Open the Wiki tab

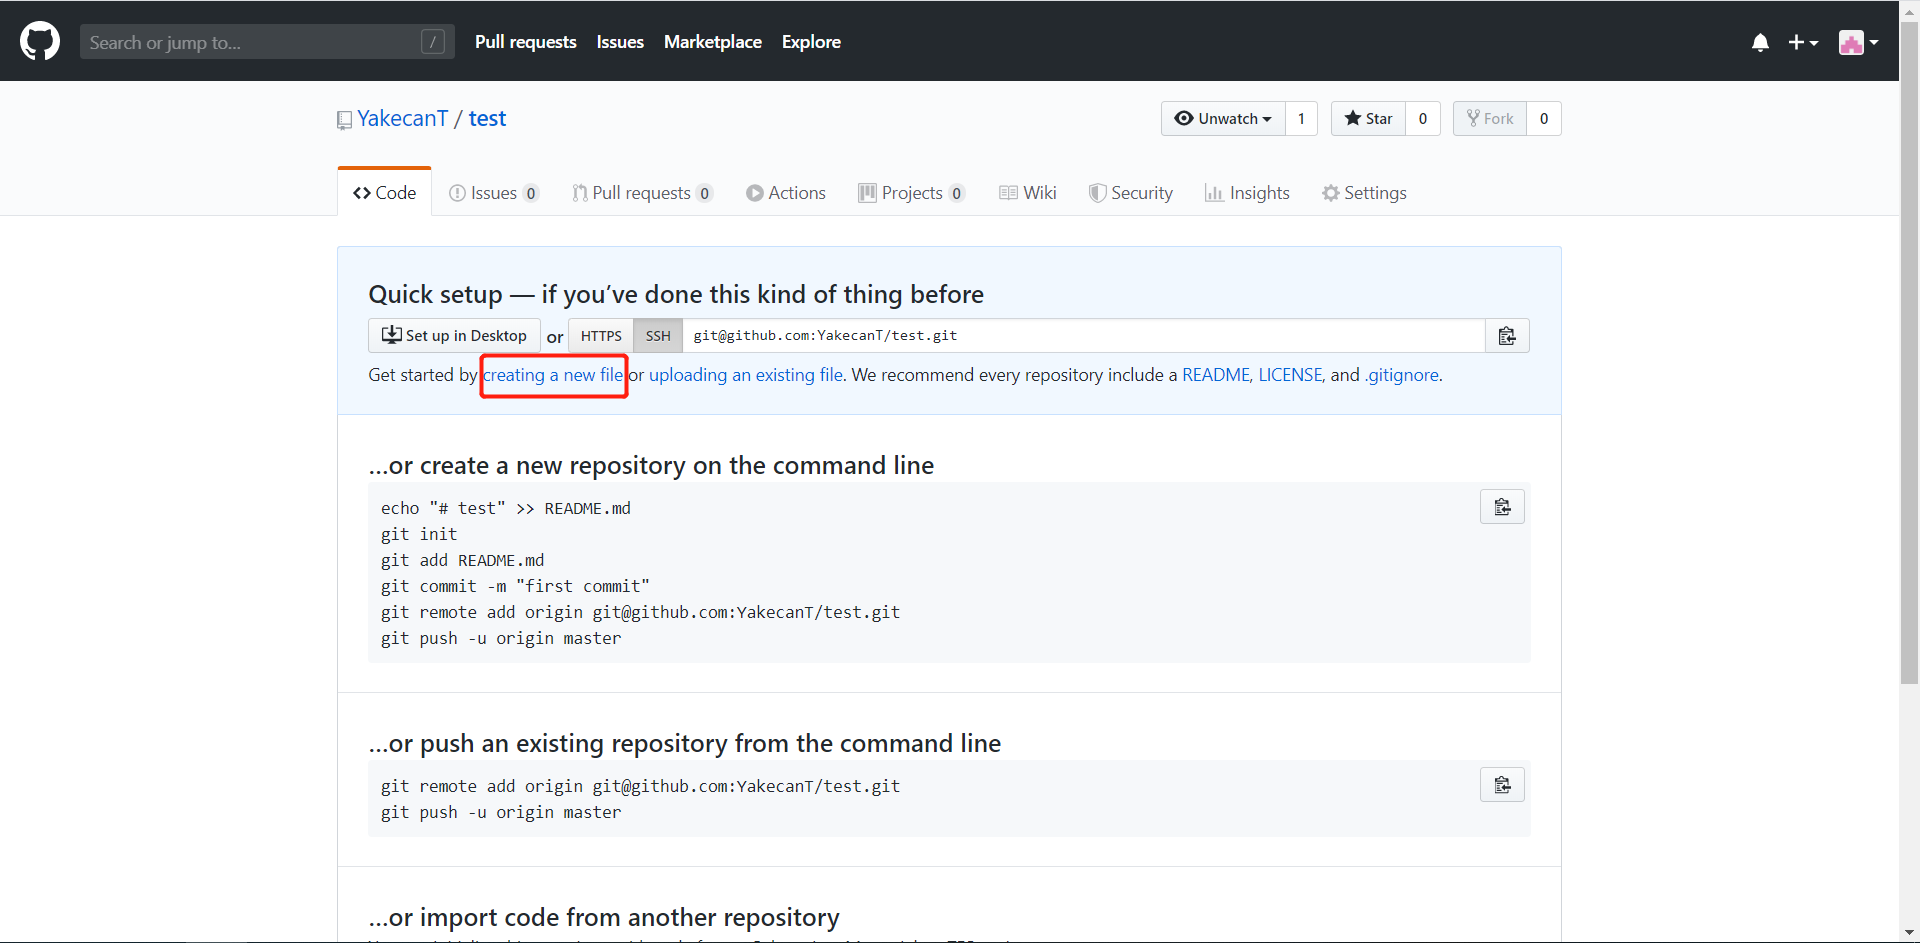[x=1028, y=193]
